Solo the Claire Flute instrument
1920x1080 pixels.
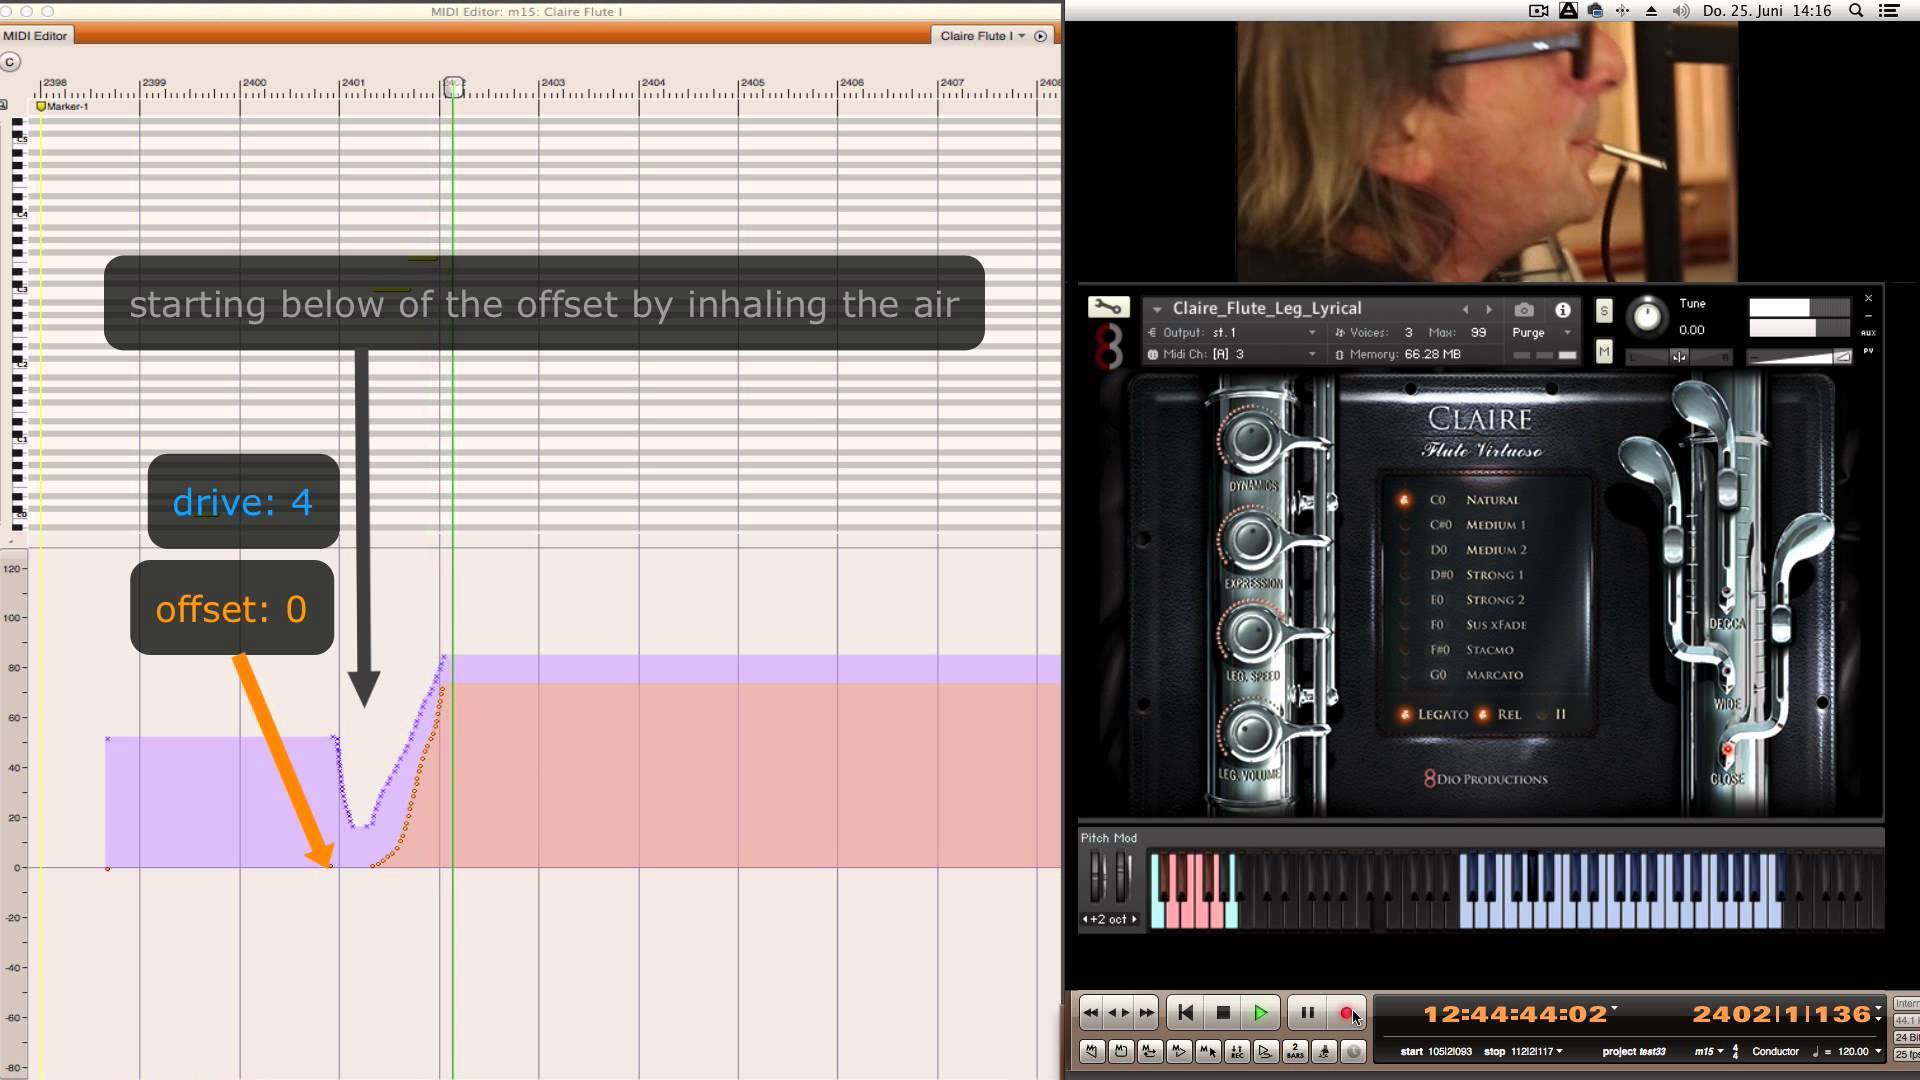click(1604, 311)
